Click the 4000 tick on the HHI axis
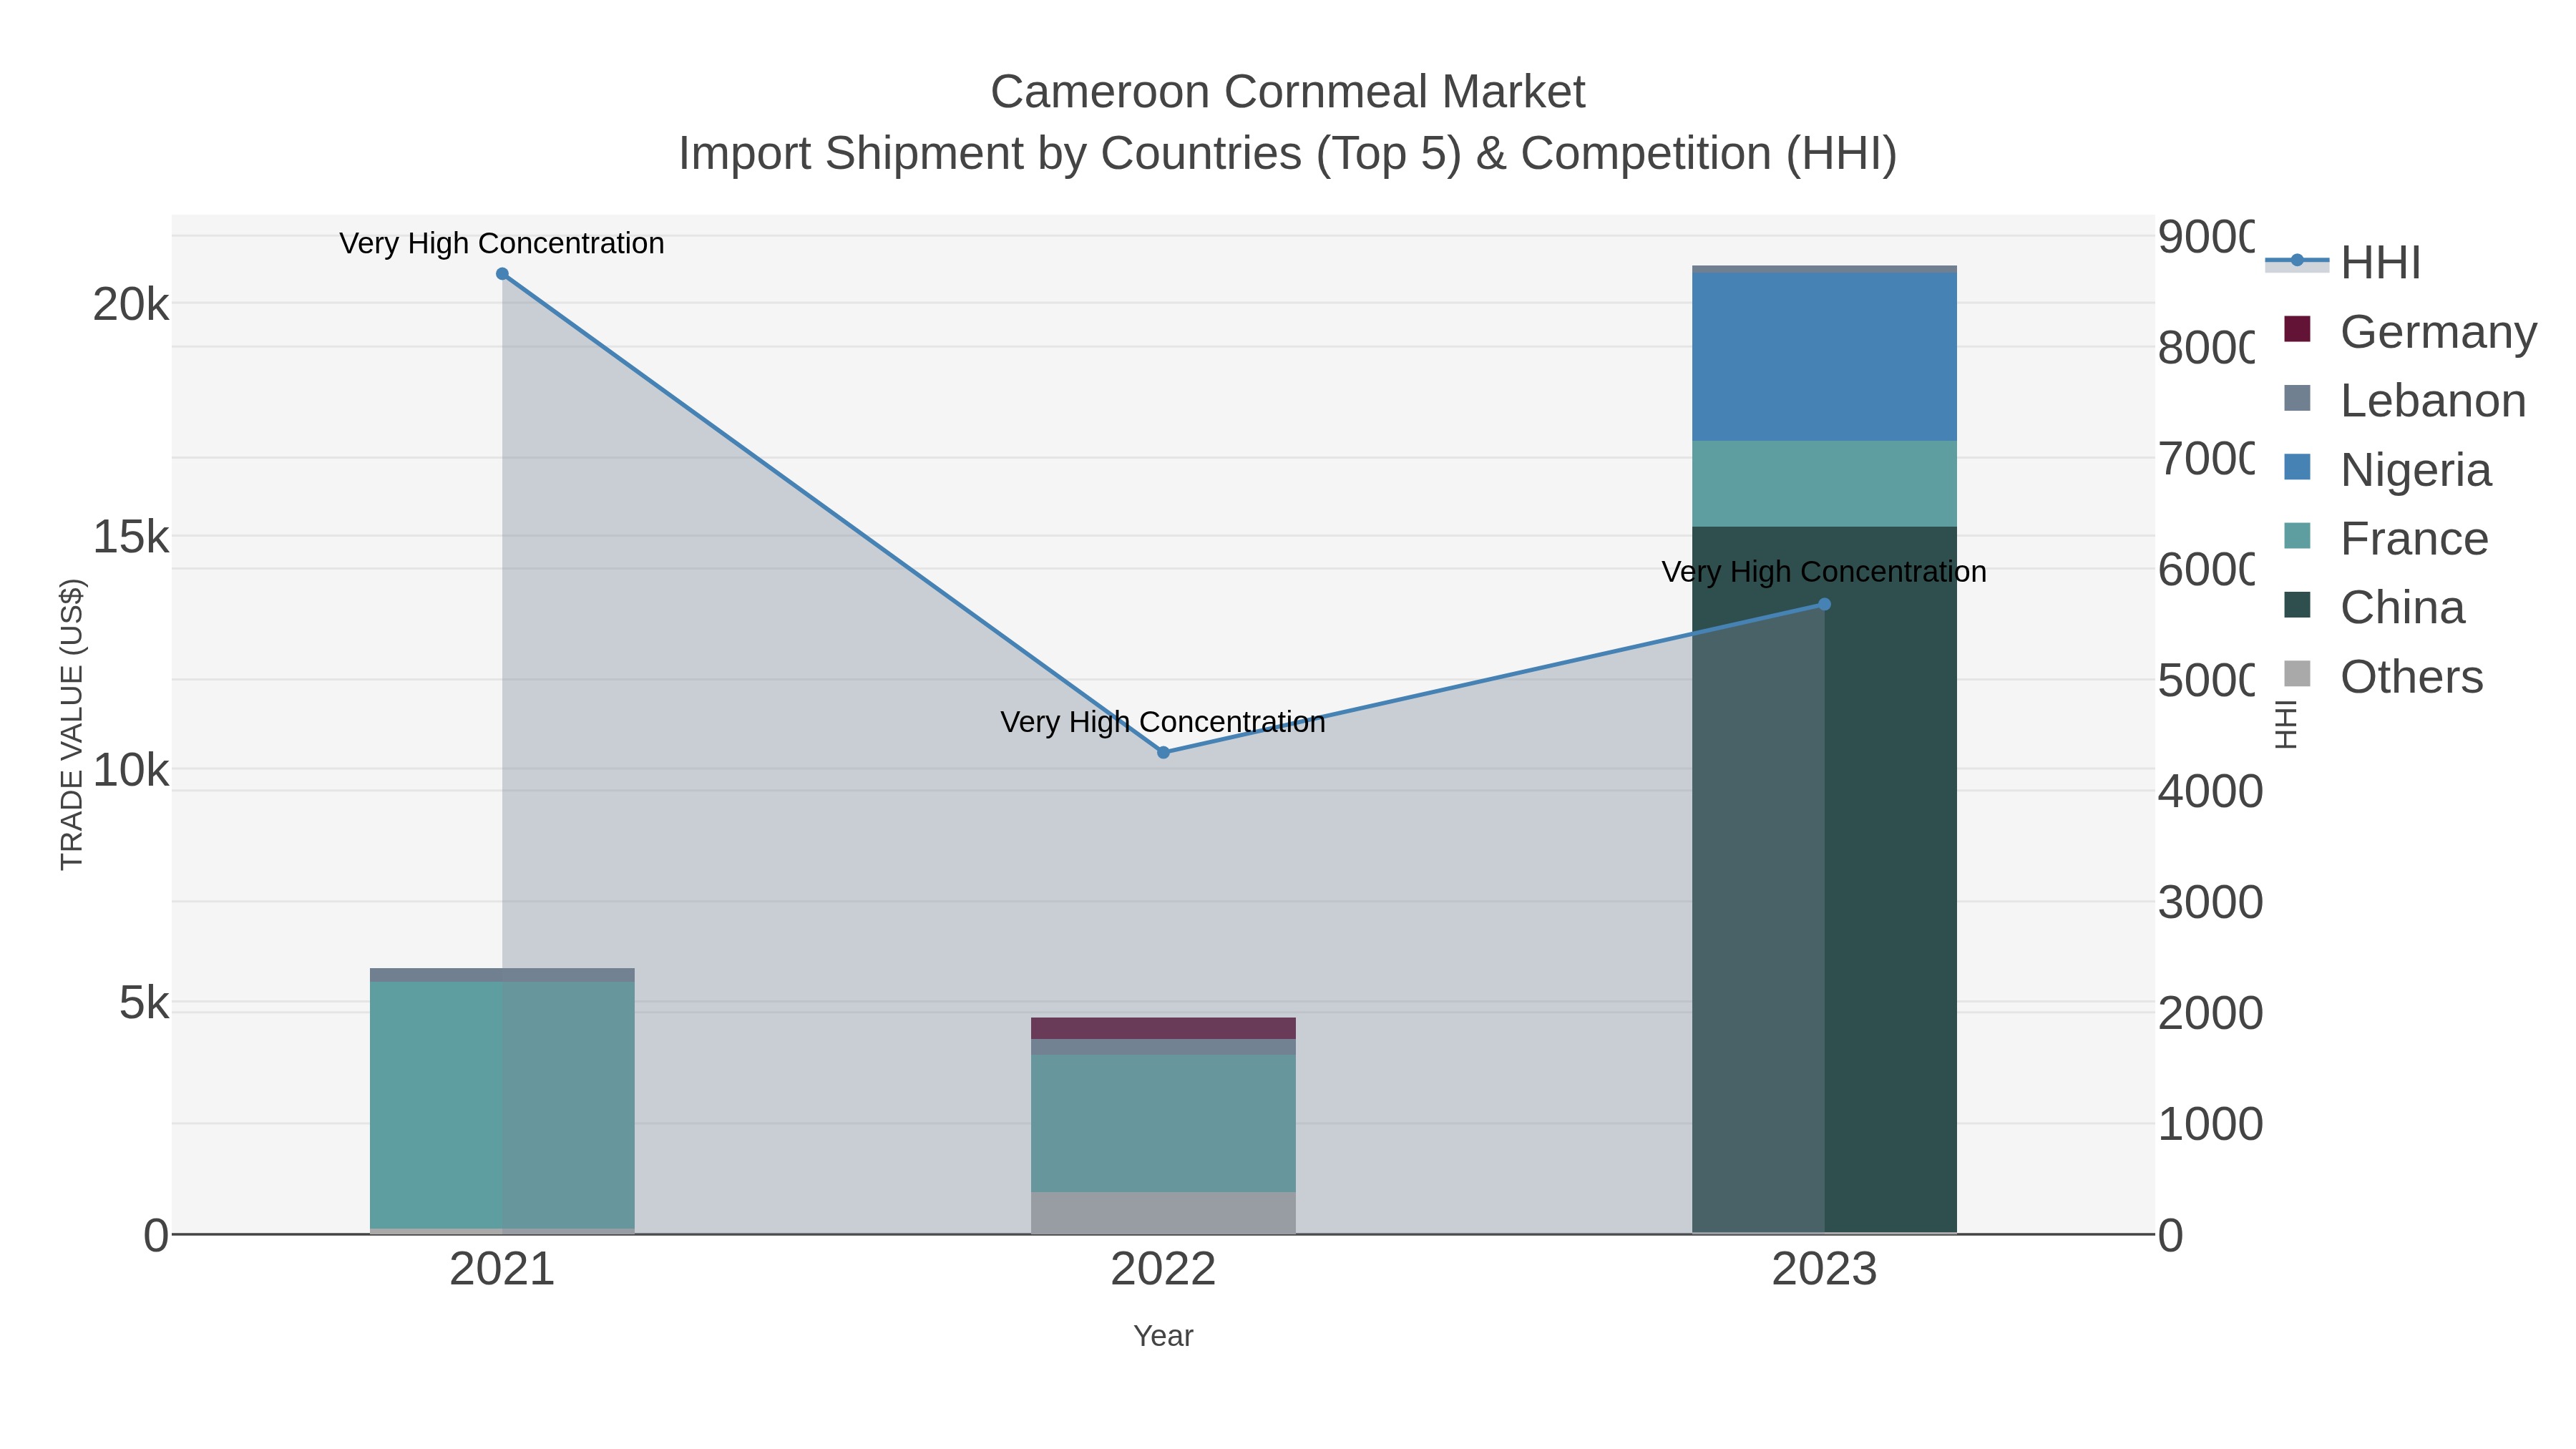Screen dimensions: 2576x1449 (2210, 791)
